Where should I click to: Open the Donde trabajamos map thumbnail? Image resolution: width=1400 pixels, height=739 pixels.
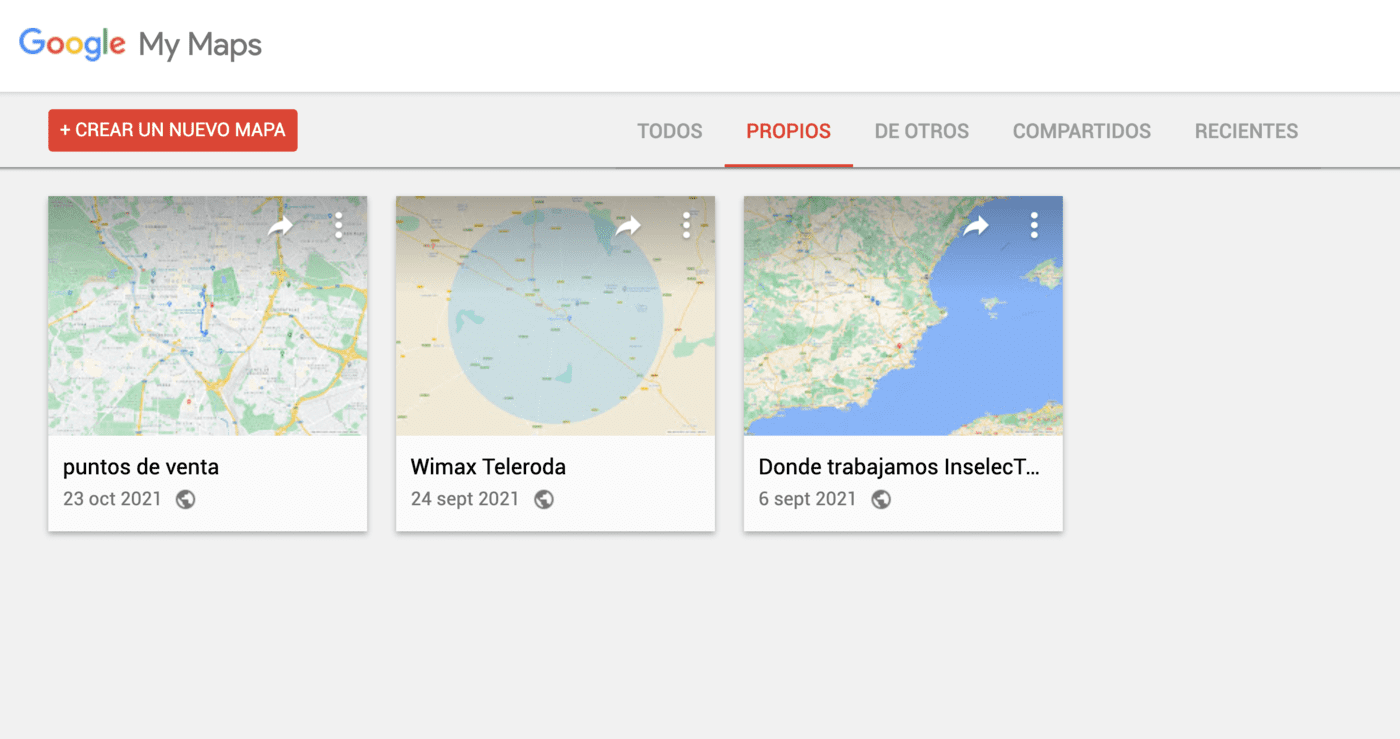click(903, 315)
